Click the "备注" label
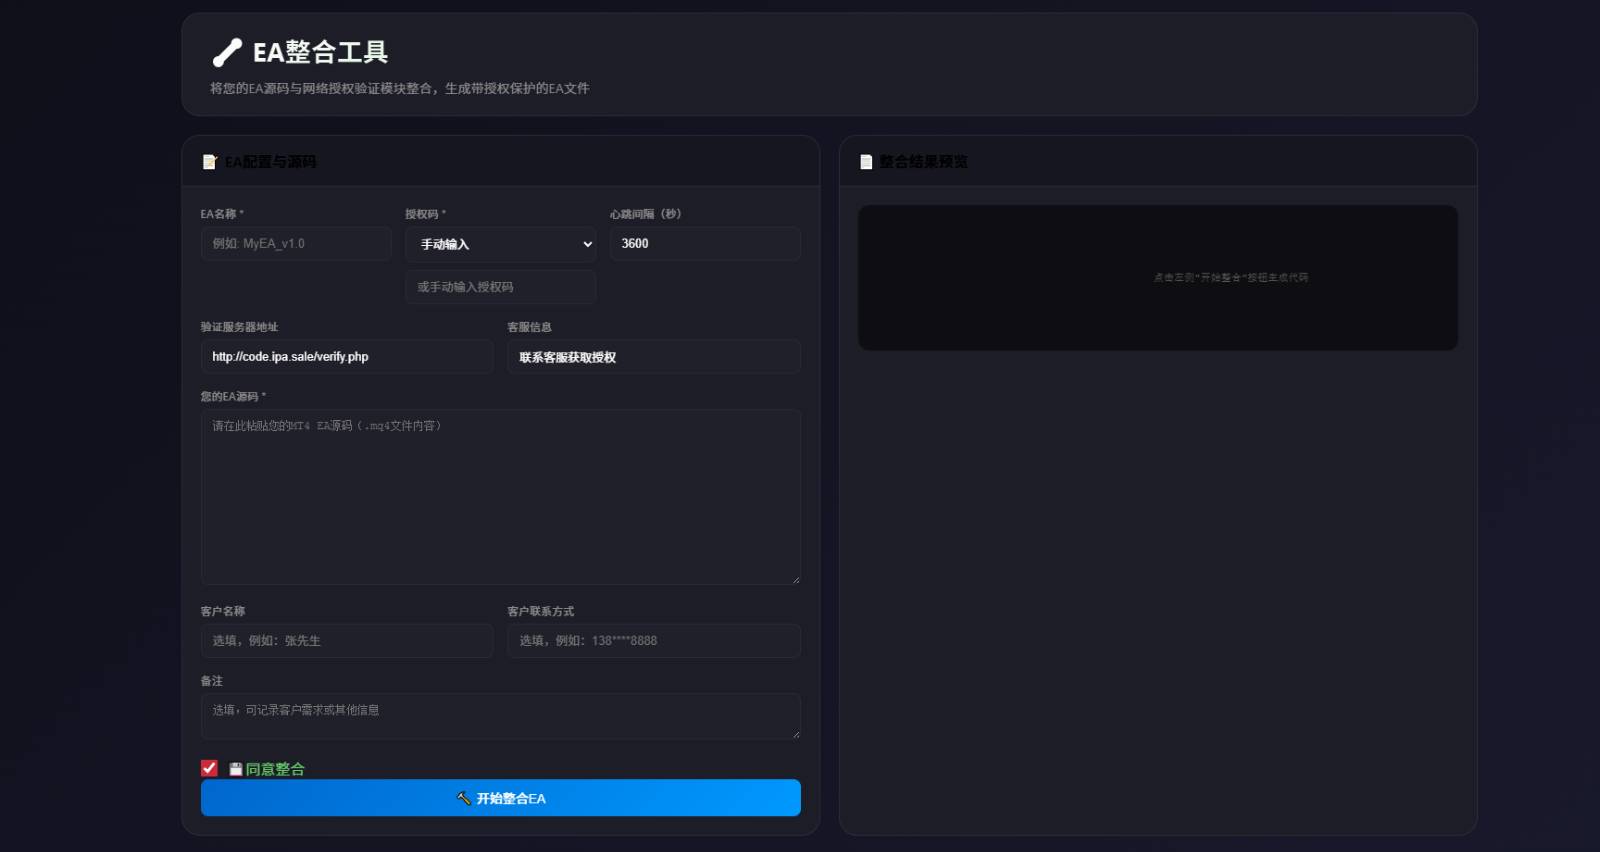 coord(212,681)
